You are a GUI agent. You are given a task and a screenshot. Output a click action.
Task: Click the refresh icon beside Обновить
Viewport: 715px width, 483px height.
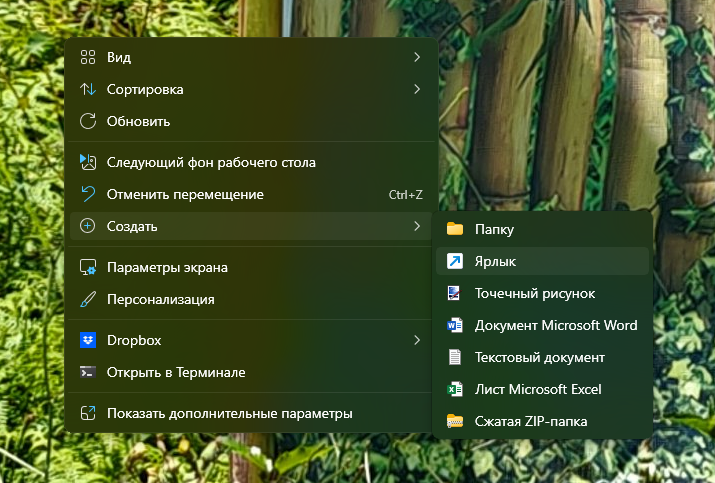tap(88, 121)
